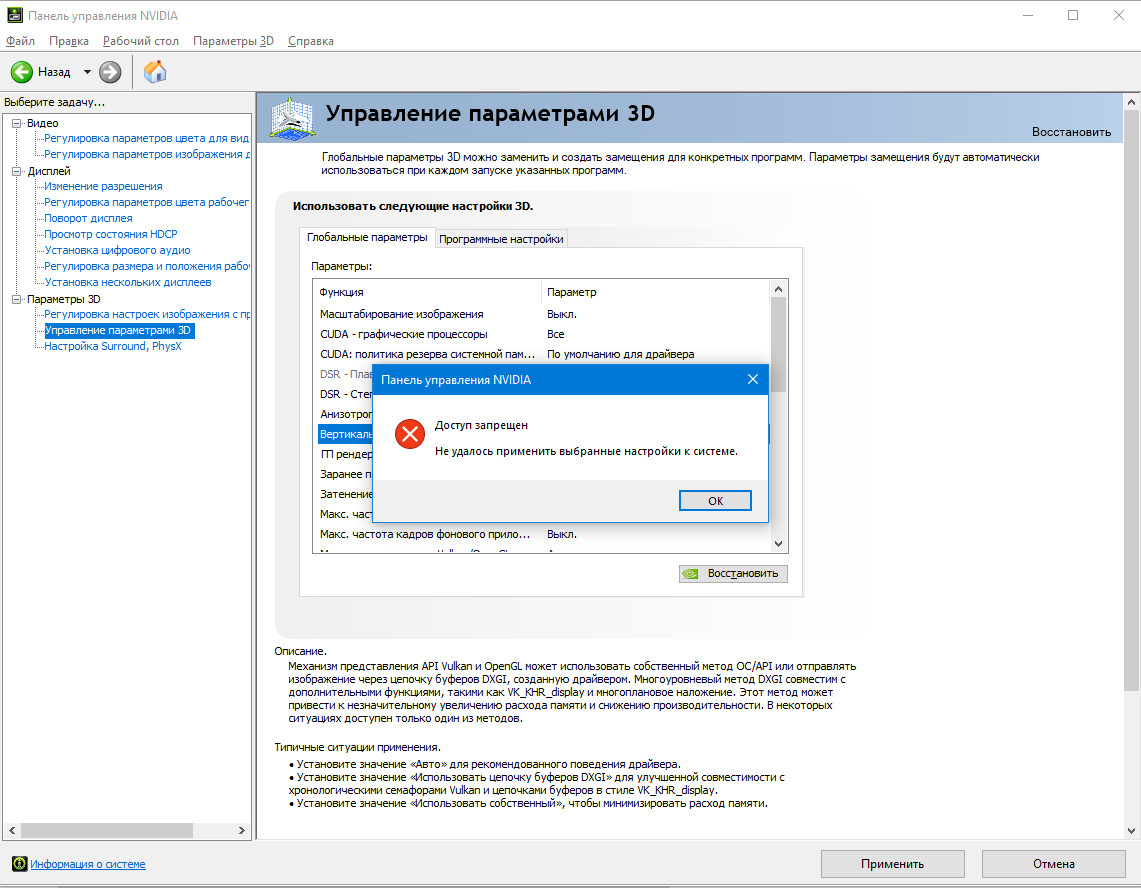This screenshot has width=1141, height=888.
Task: Click the Применить button
Action: (x=892, y=864)
